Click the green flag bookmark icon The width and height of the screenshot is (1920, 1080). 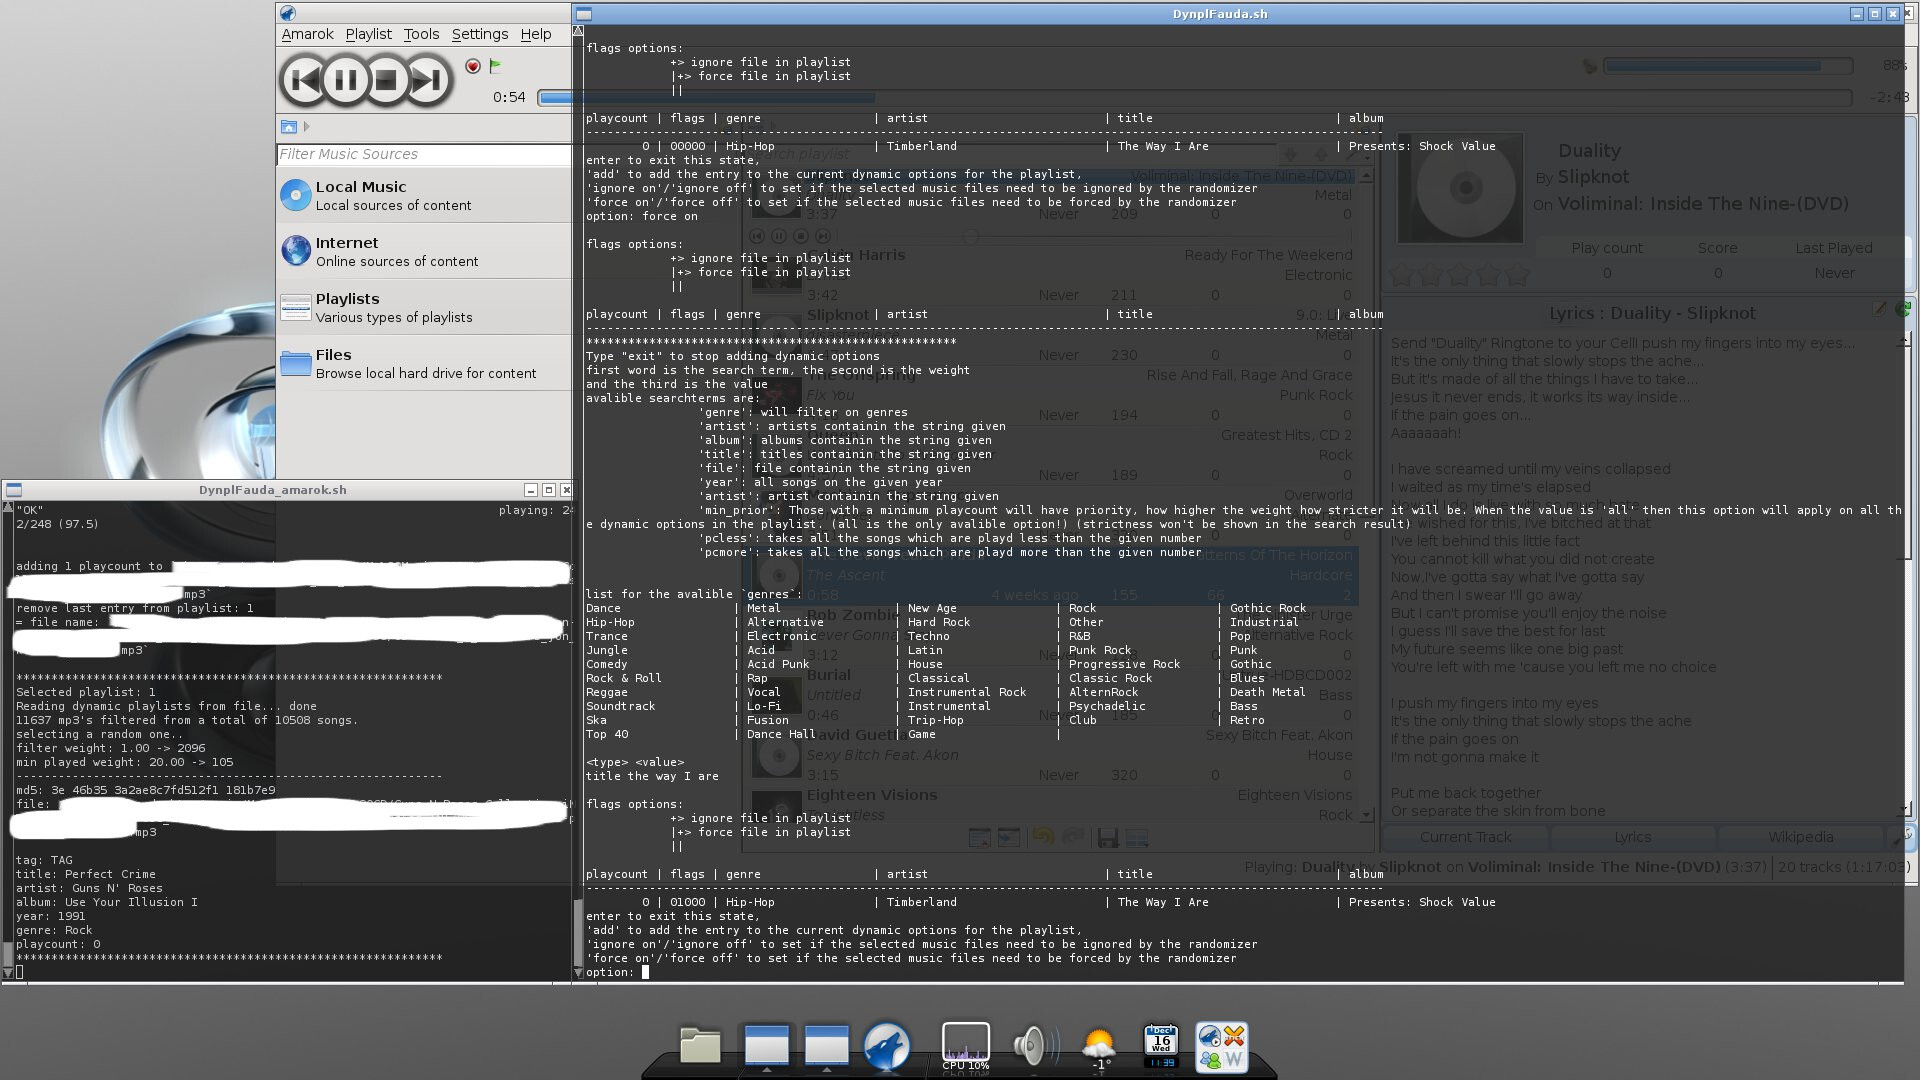coord(495,66)
